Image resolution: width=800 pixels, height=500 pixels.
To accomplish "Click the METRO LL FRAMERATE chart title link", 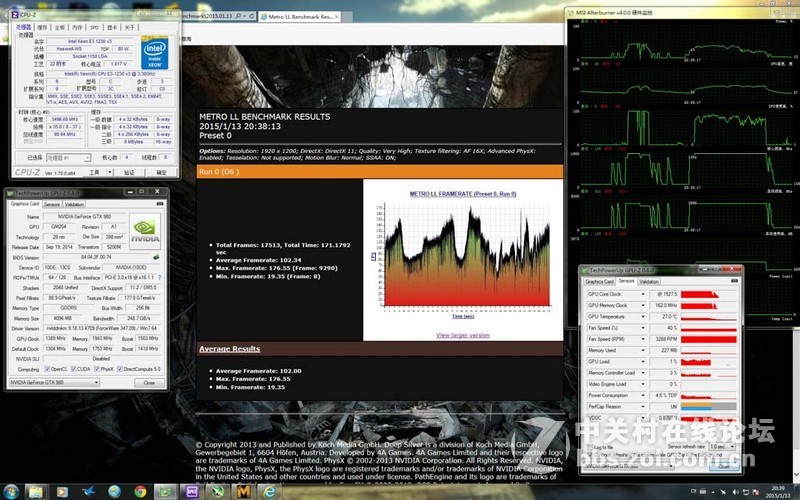I will pyautogui.click(x=463, y=194).
